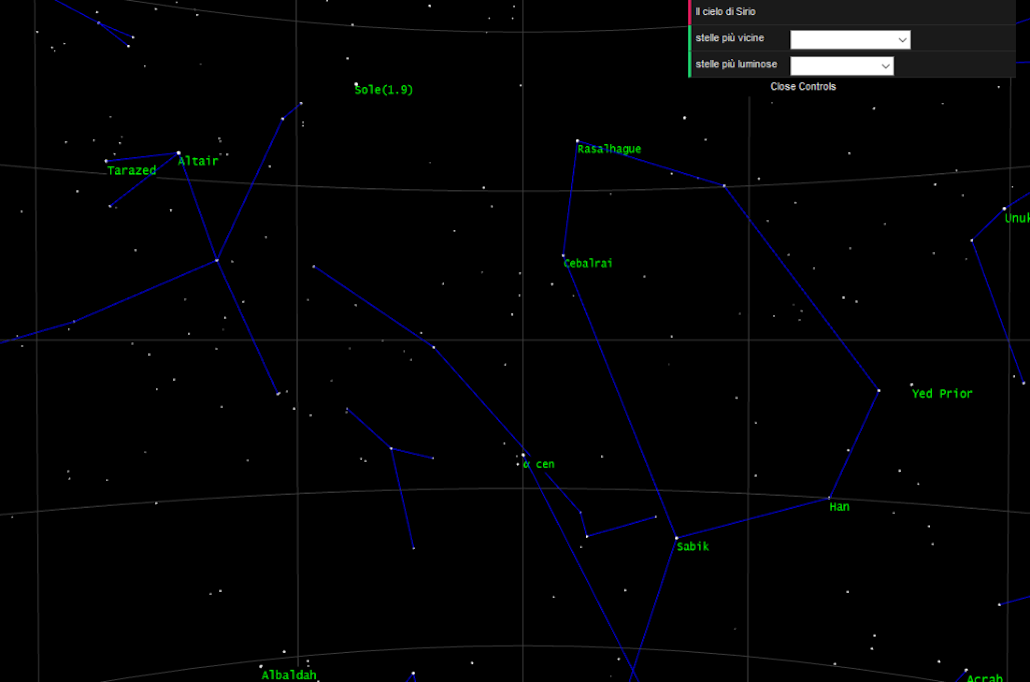1030x682 pixels.
Task: Click the Han star label
Action: [x=839, y=507]
